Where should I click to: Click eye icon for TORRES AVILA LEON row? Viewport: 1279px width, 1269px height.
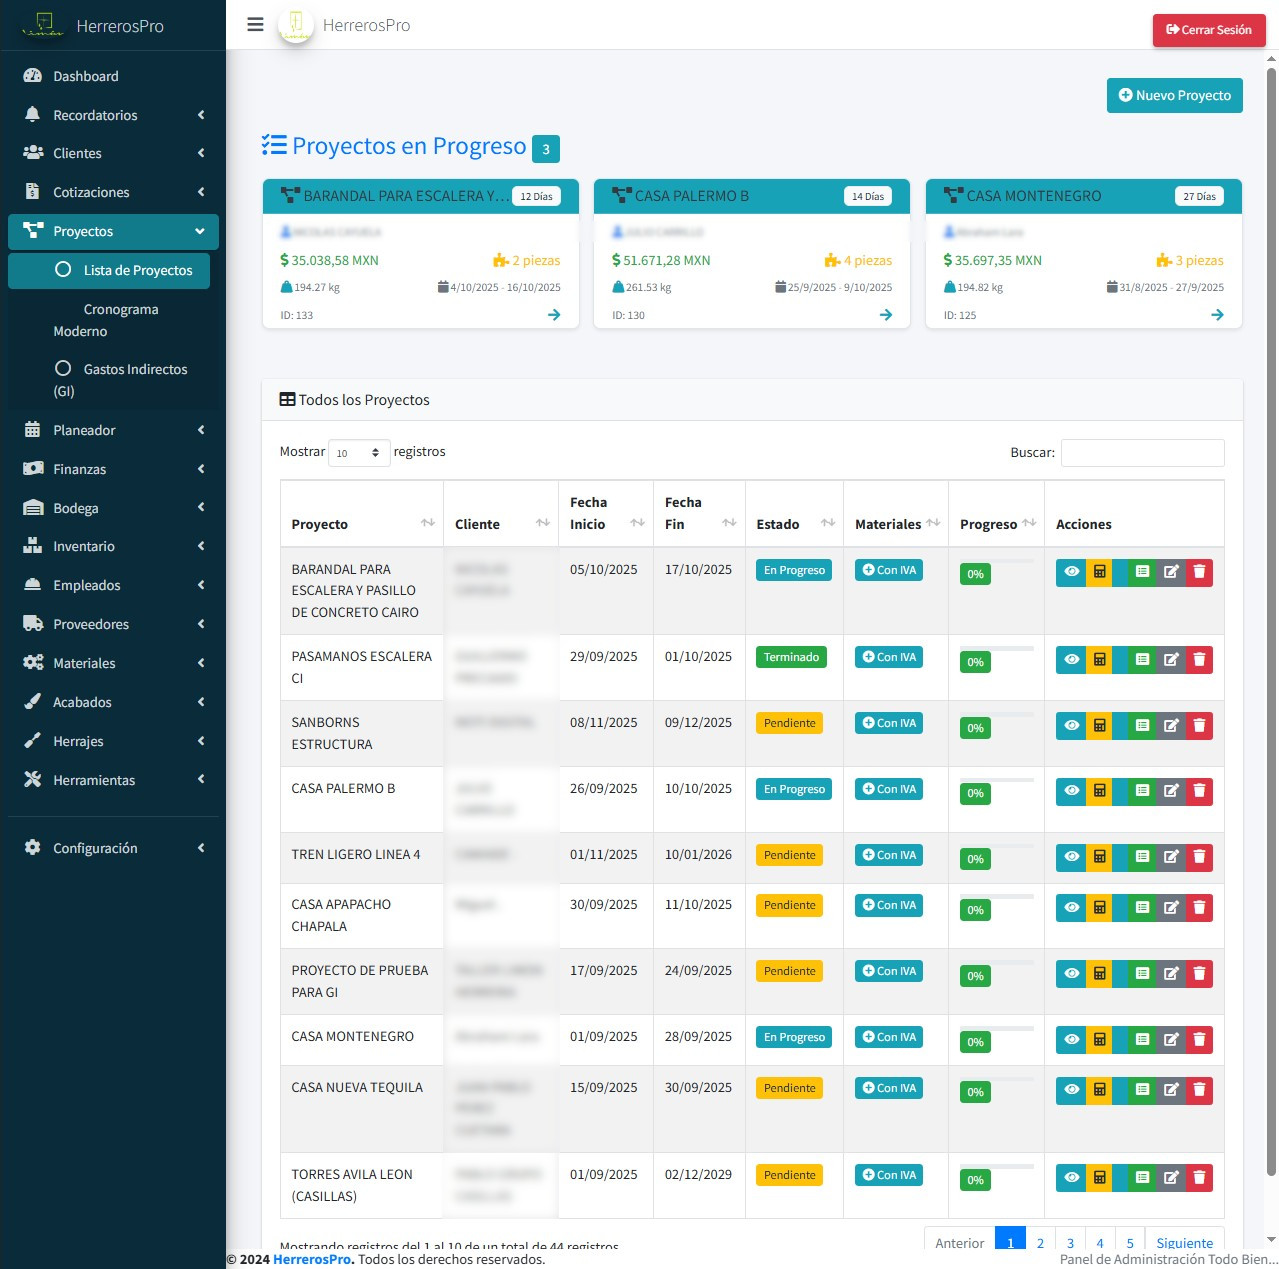(x=1071, y=1178)
